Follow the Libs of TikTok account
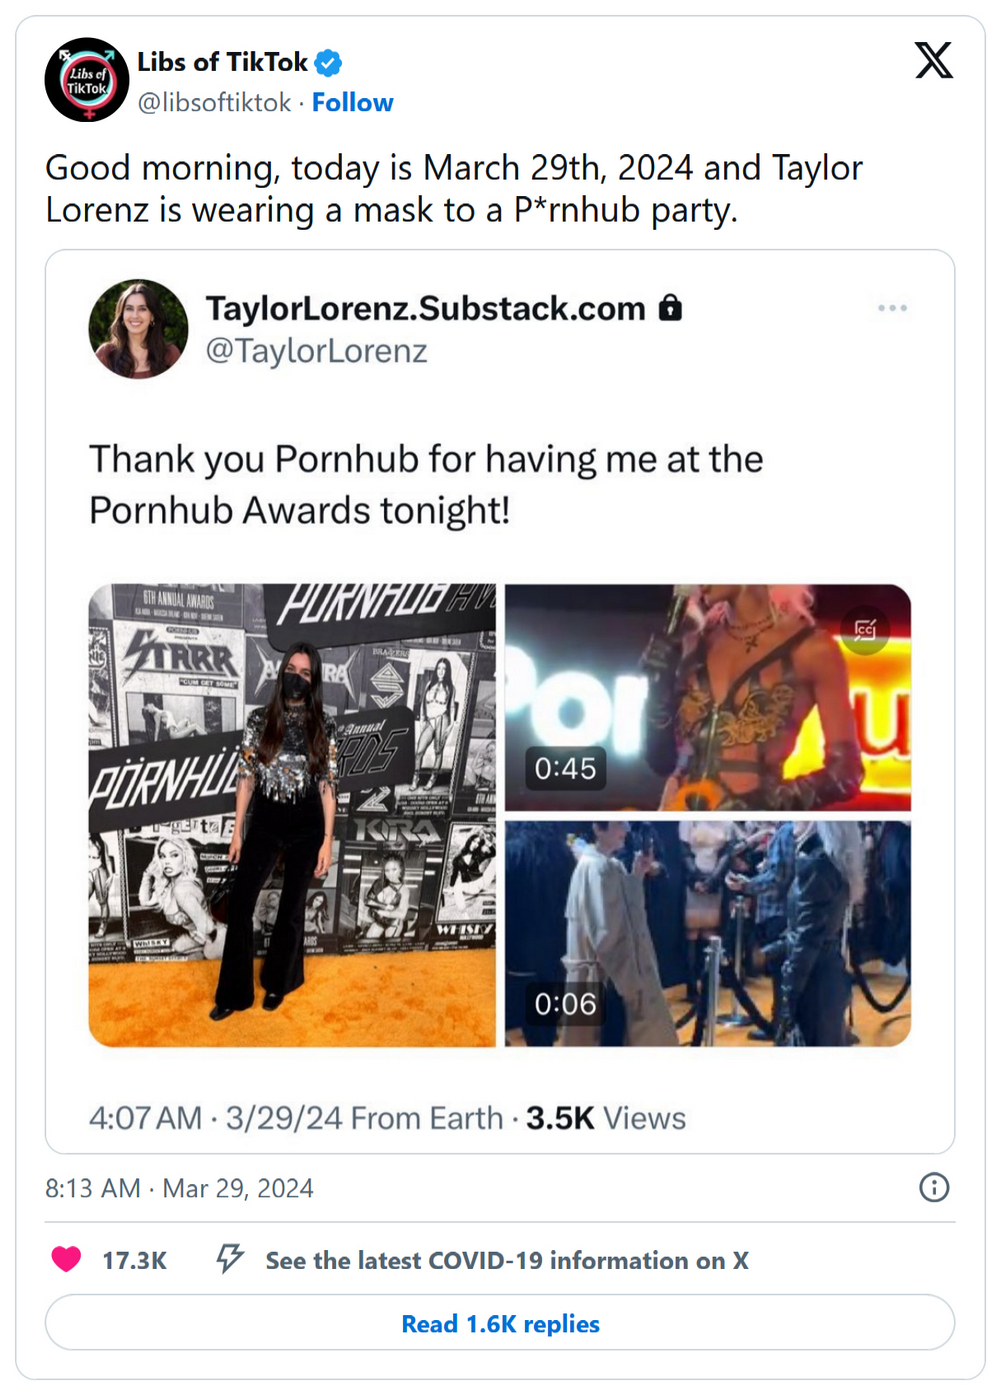 [352, 103]
